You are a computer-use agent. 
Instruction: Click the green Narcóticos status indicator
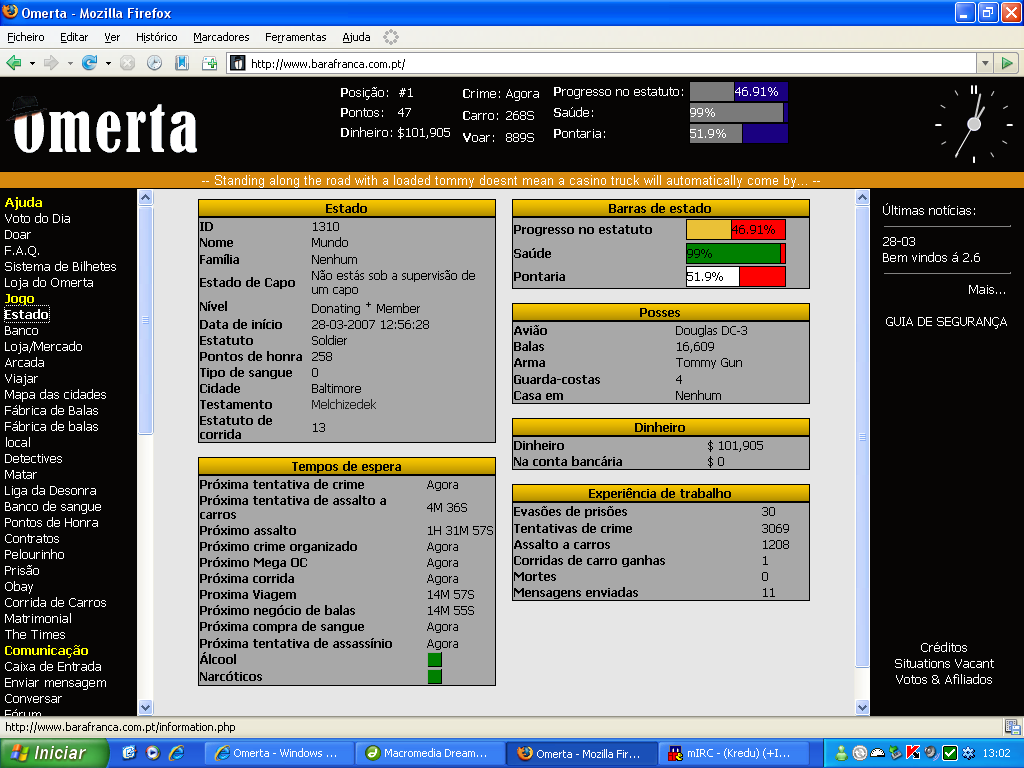(434, 677)
